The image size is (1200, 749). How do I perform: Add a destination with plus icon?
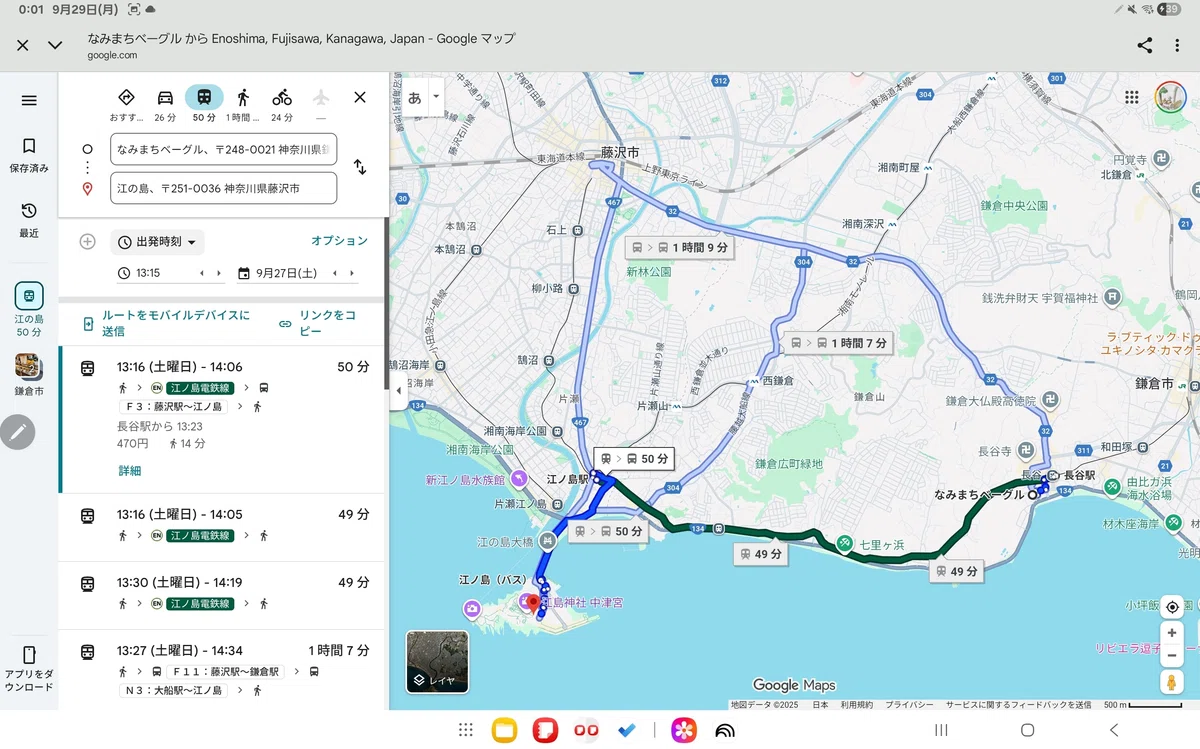click(87, 241)
